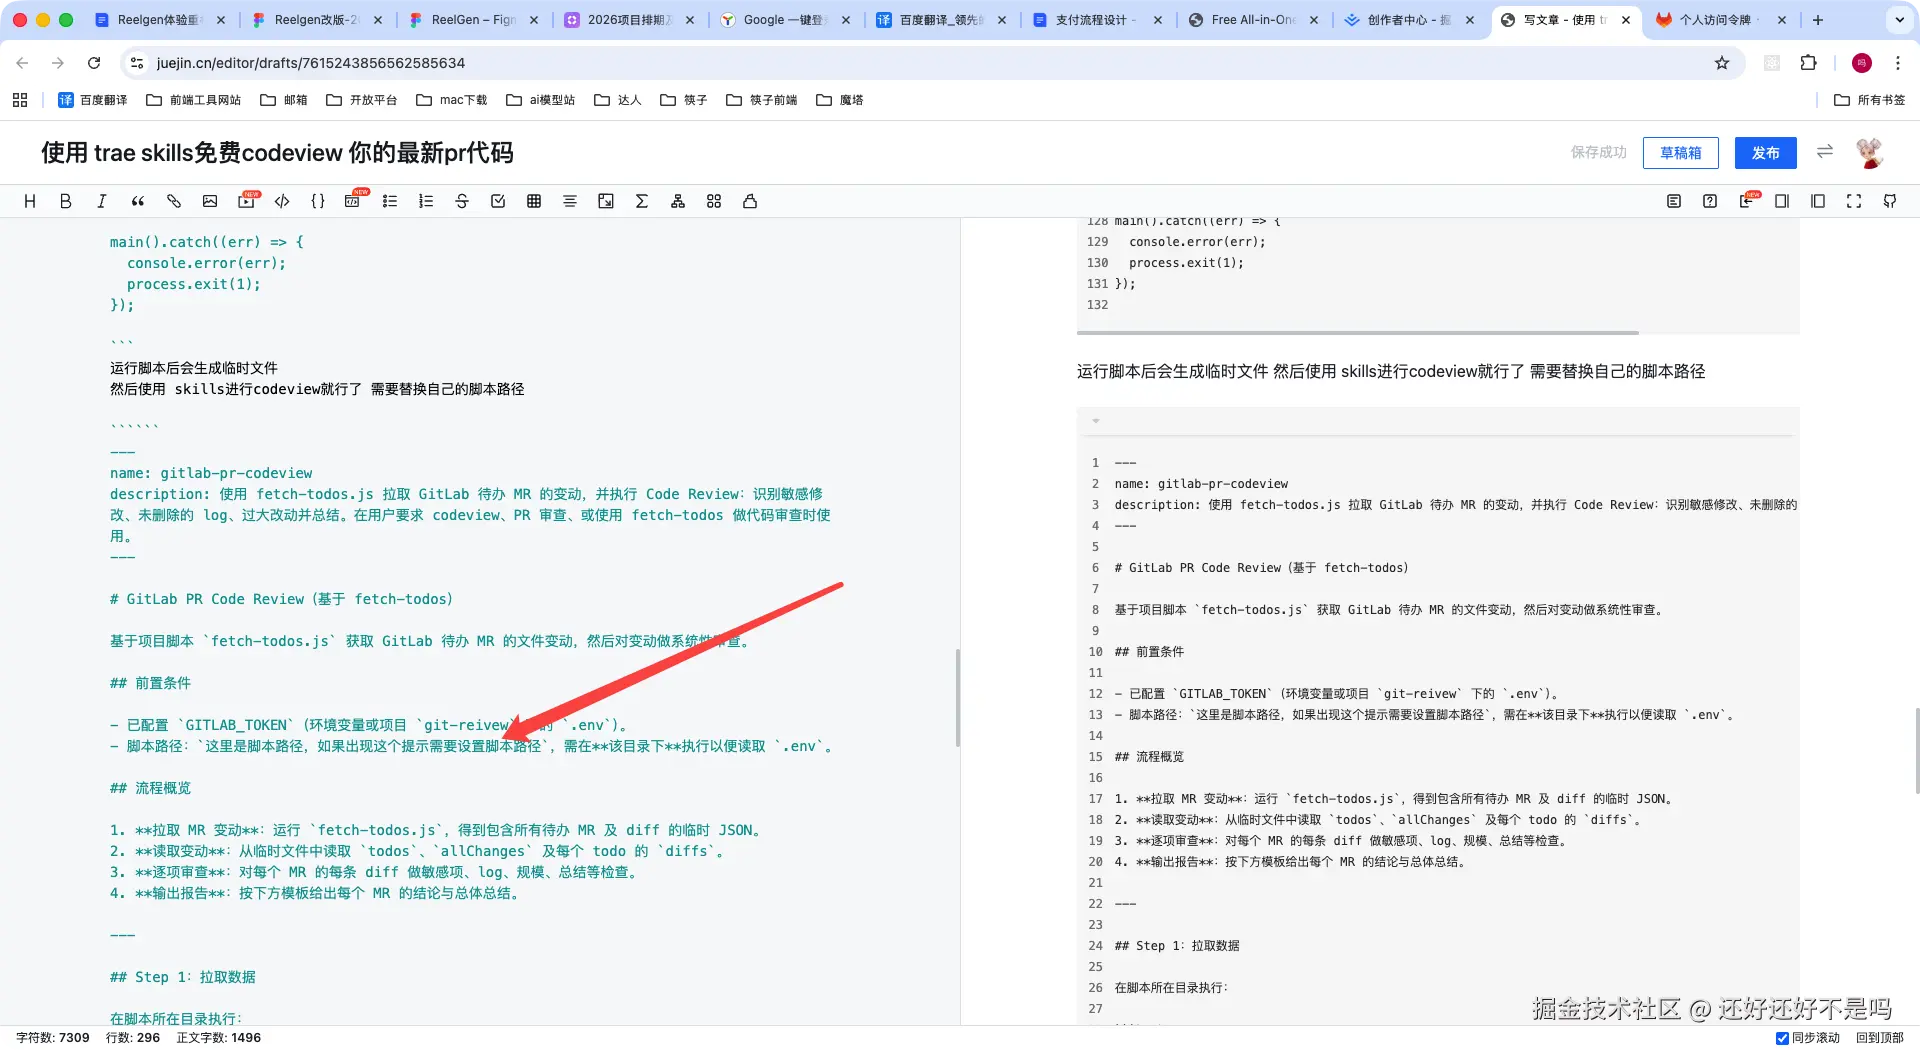Reload the current page

coord(94,63)
